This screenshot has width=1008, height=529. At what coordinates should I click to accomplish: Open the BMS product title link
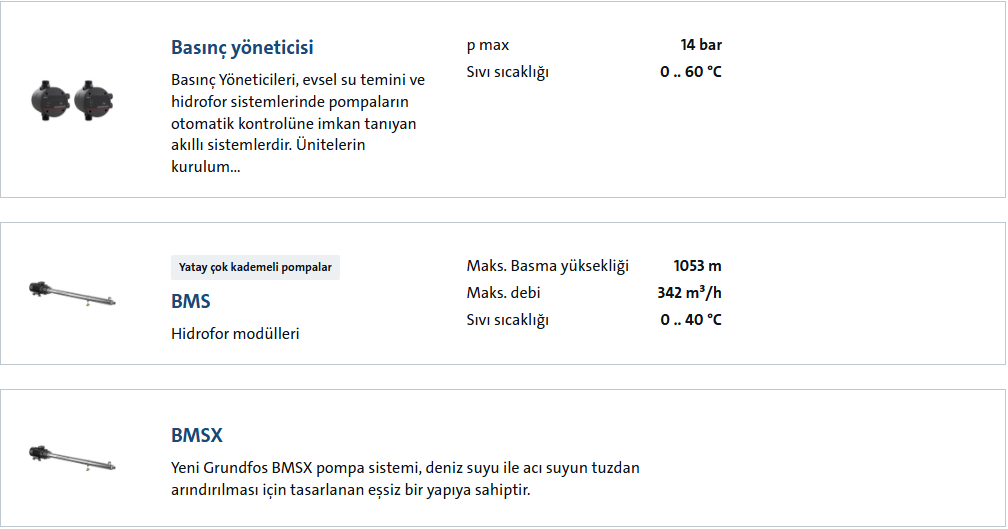[x=191, y=301]
